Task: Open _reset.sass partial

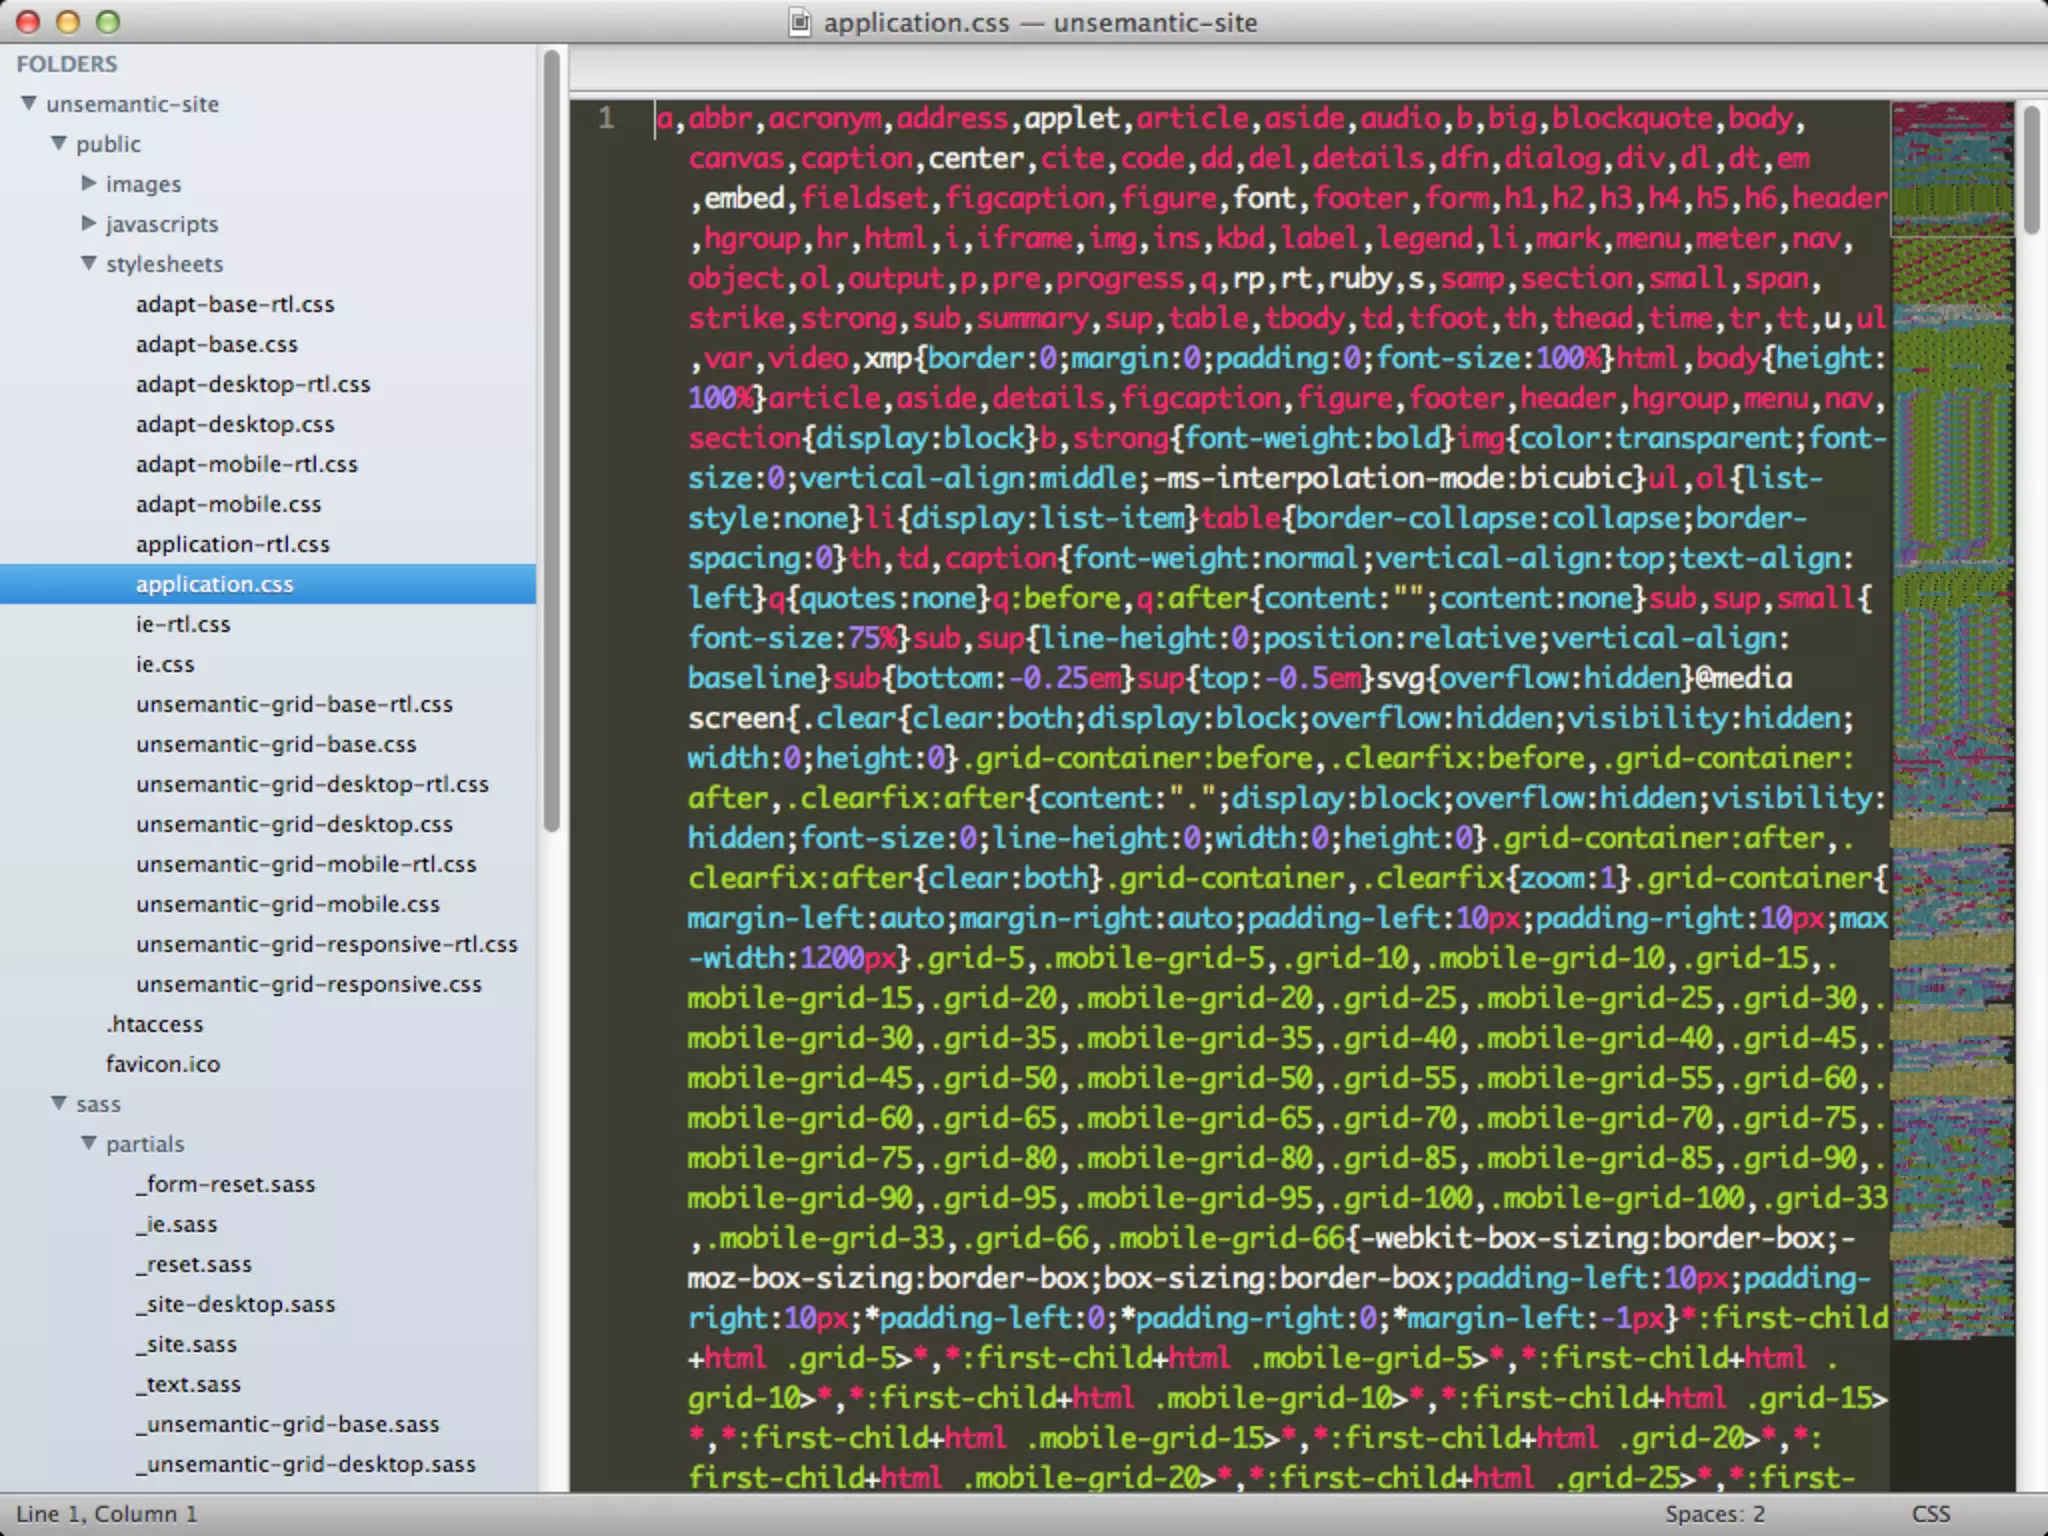Action: 194,1264
